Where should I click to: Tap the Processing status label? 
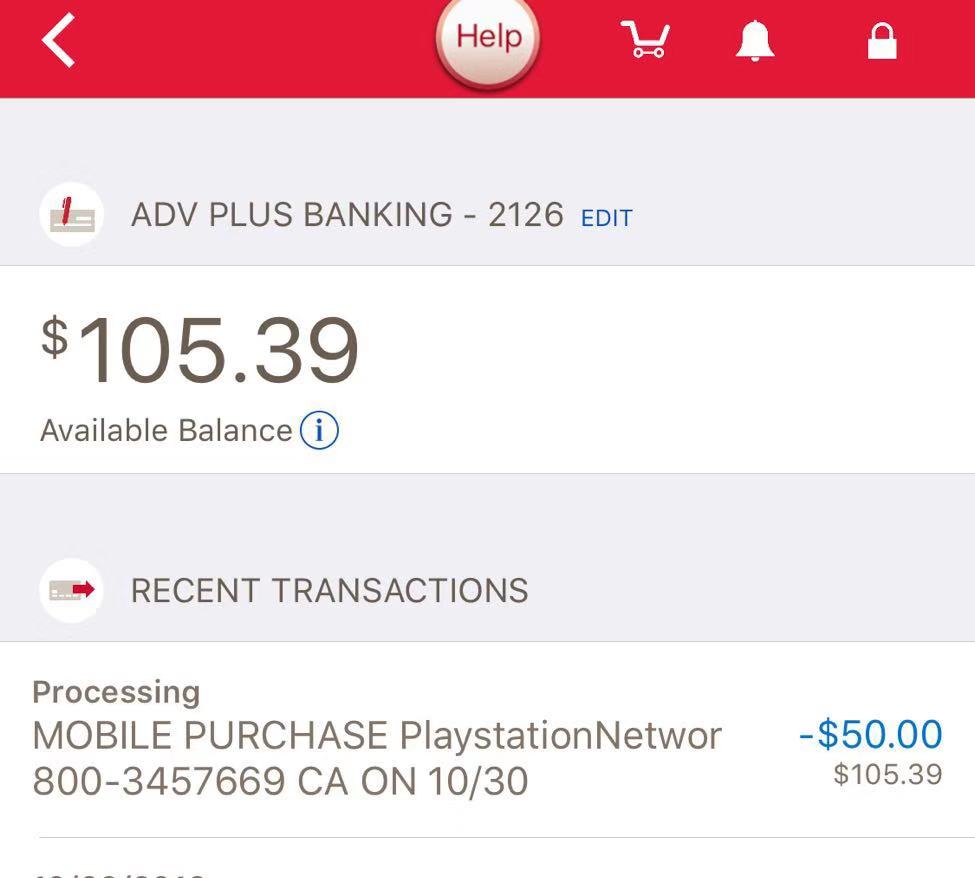tap(116, 692)
